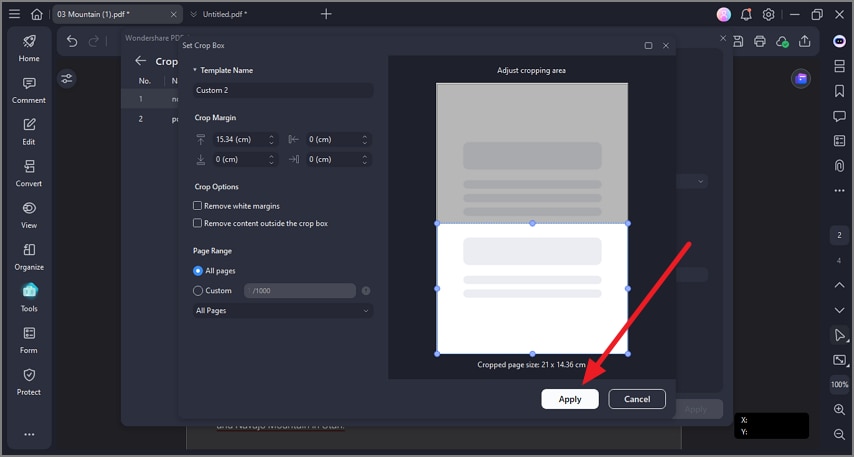Click the user profile avatar
Viewport: 854px width, 457px height.
coord(724,15)
